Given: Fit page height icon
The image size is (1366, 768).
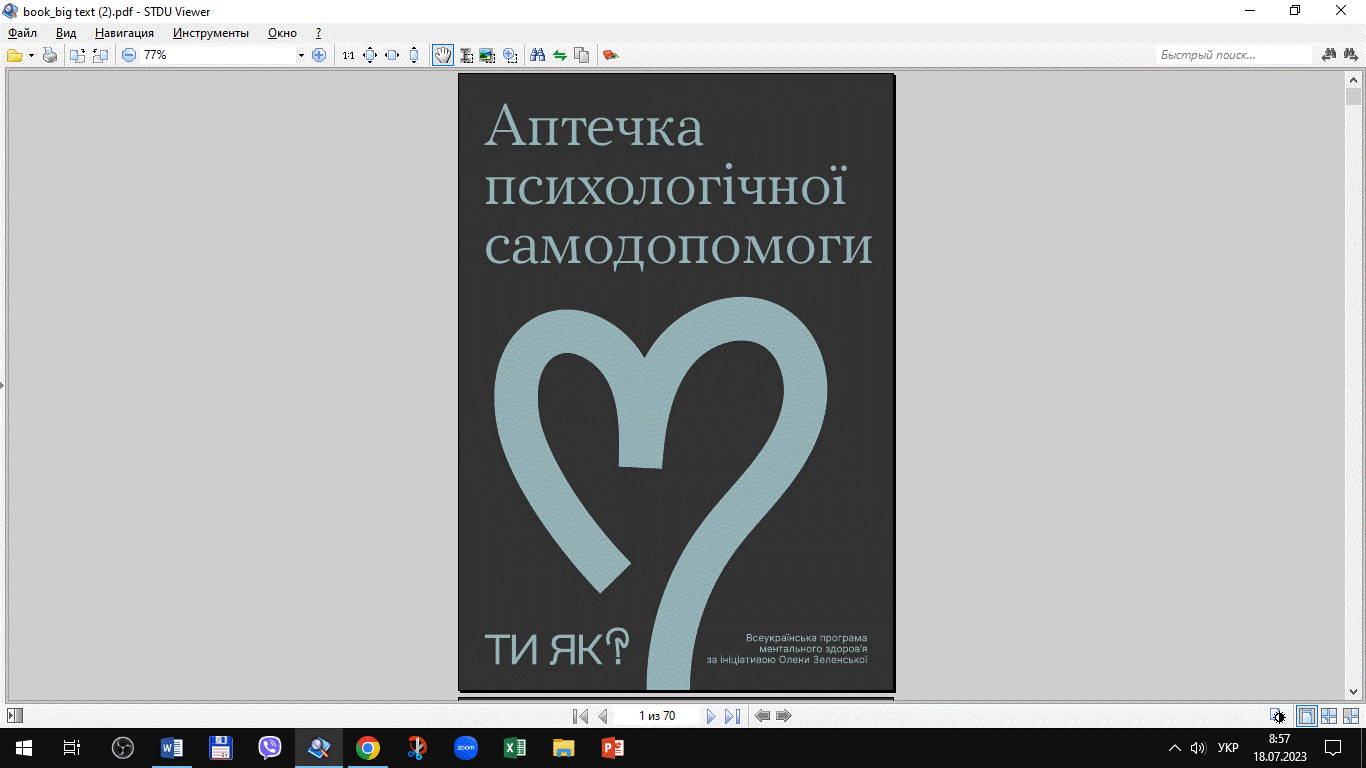Looking at the screenshot, I should (414, 55).
